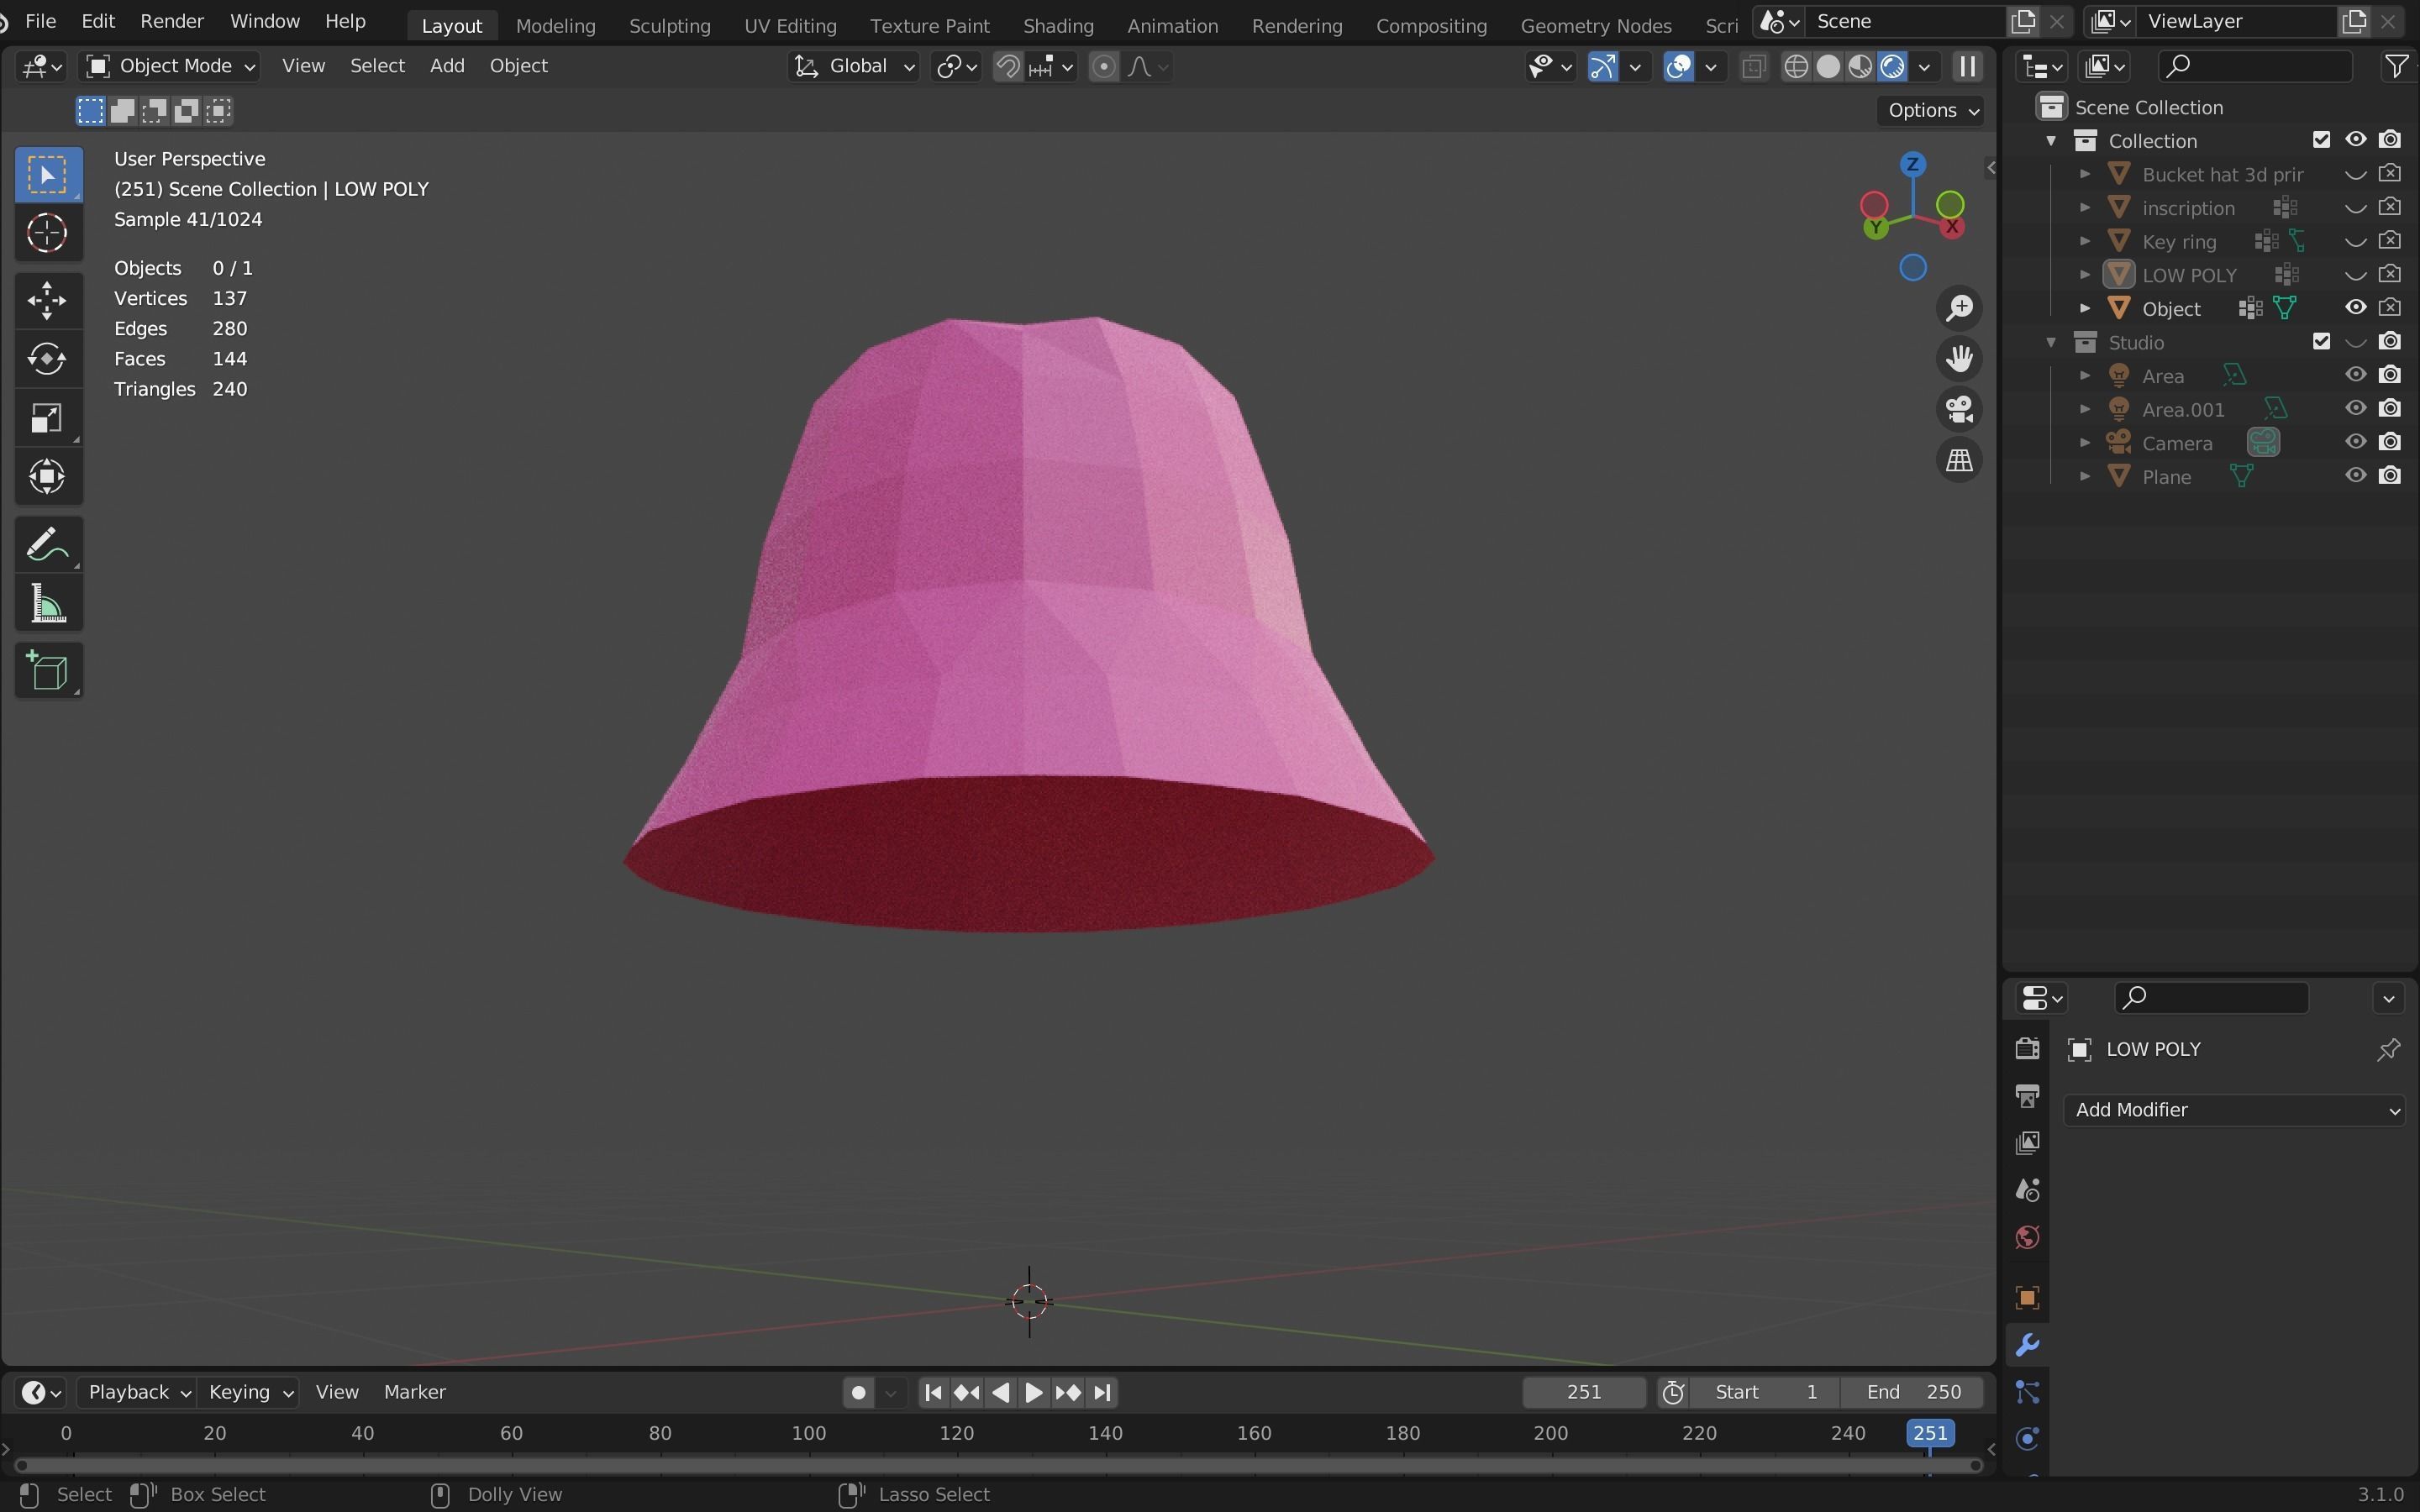Viewport: 2420px width, 1512px height.
Task: Expand the LOW POLY outliner item
Action: [2084, 275]
